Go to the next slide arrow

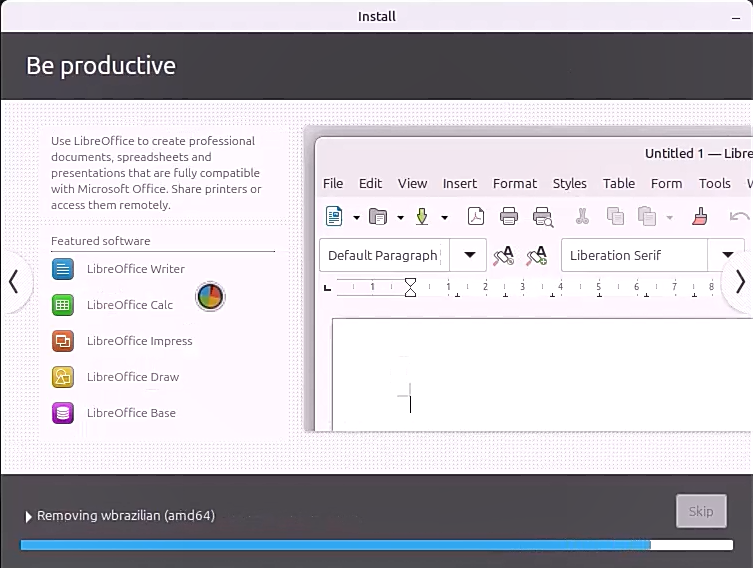[739, 282]
